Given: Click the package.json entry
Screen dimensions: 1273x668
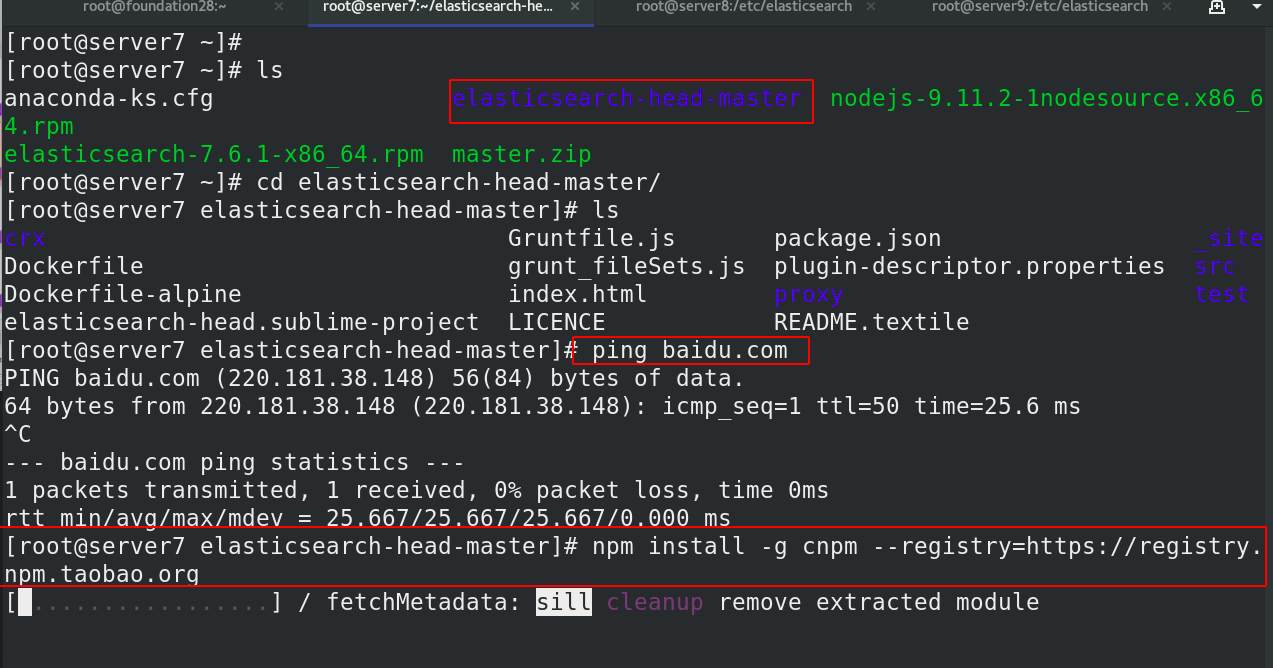Looking at the screenshot, I should [x=858, y=239].
